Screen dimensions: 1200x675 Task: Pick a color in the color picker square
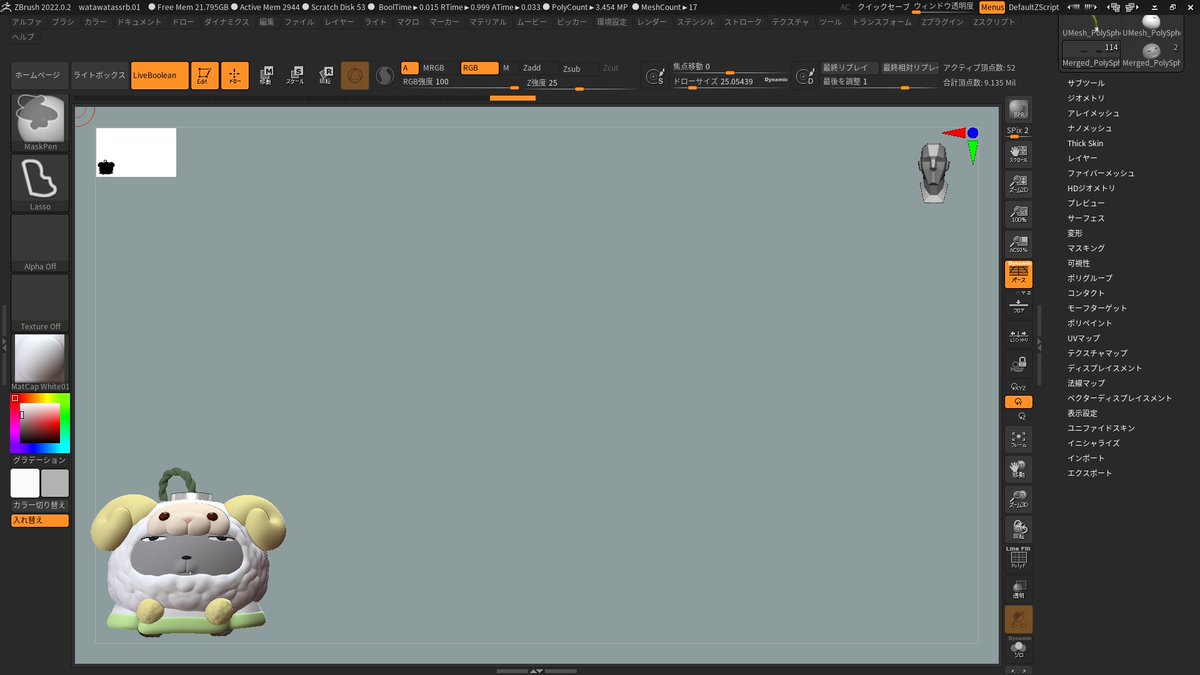pyautogui.click(x=40, y=423)
